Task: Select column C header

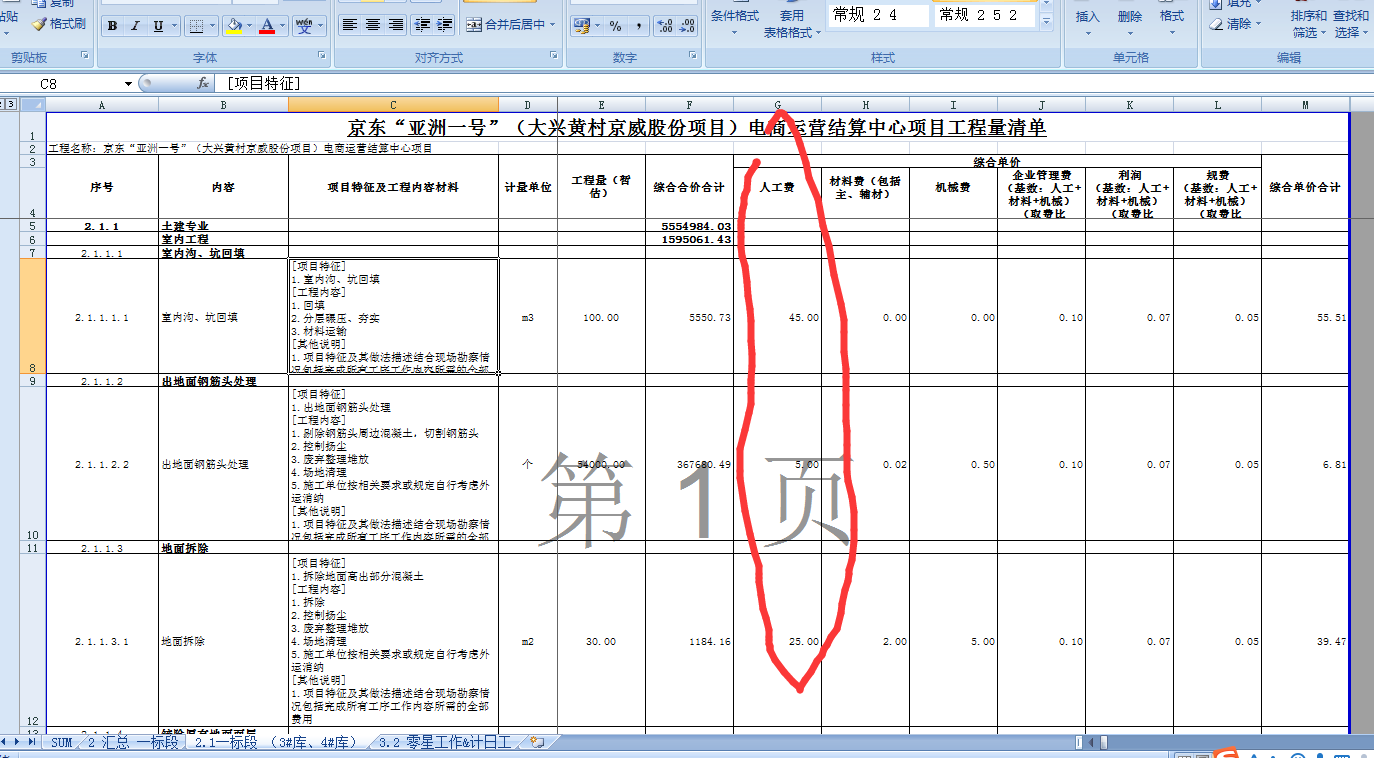Action: coord(393,105)
